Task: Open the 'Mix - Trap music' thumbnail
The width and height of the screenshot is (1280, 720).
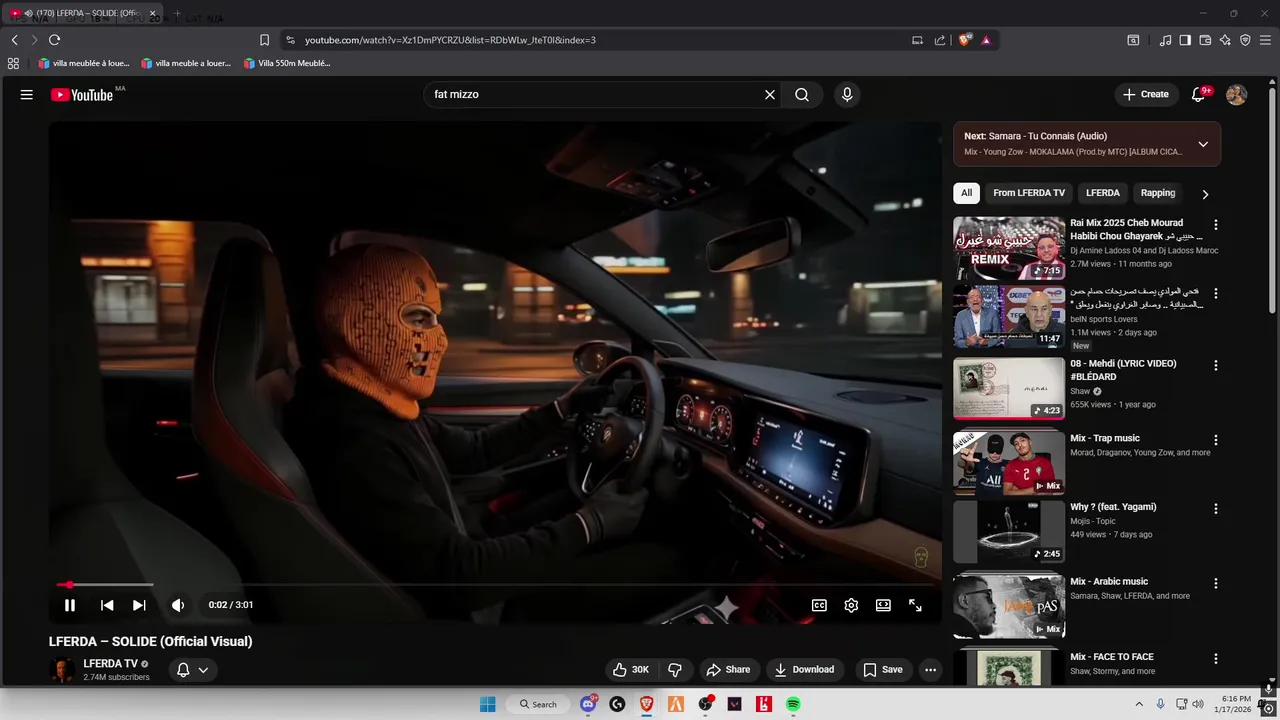Action: (1009, 463)
